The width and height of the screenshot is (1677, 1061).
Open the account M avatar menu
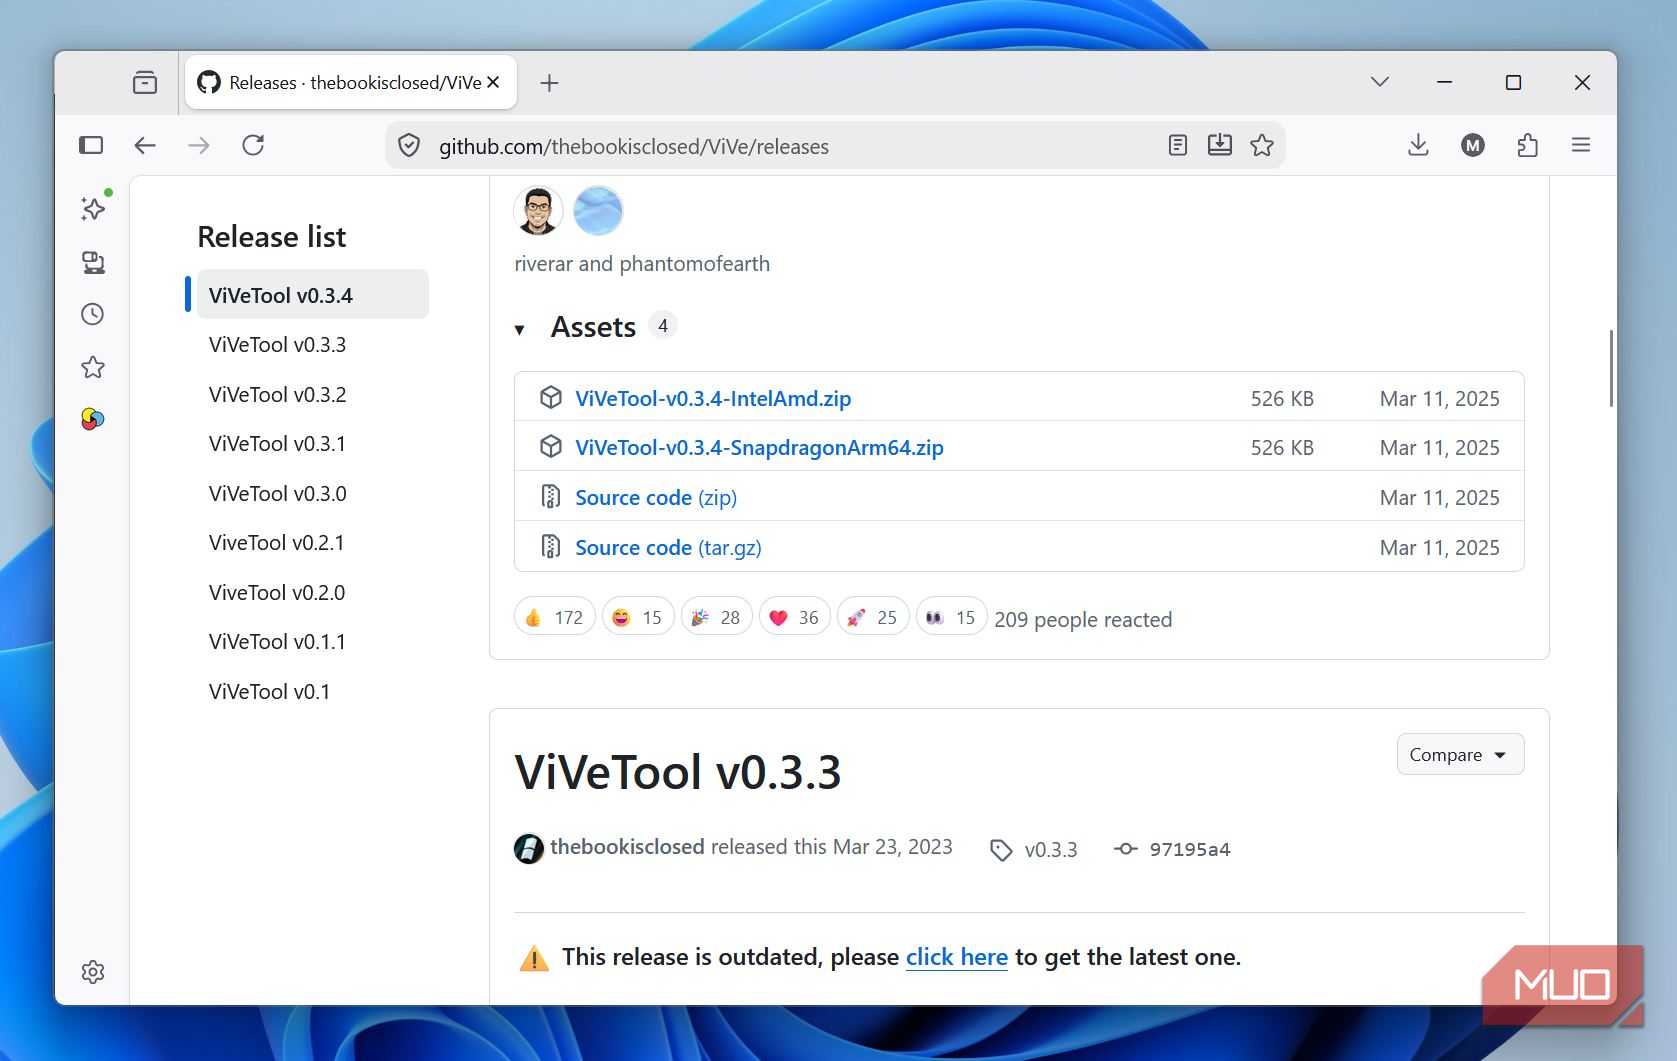[x=1473, y=146]
